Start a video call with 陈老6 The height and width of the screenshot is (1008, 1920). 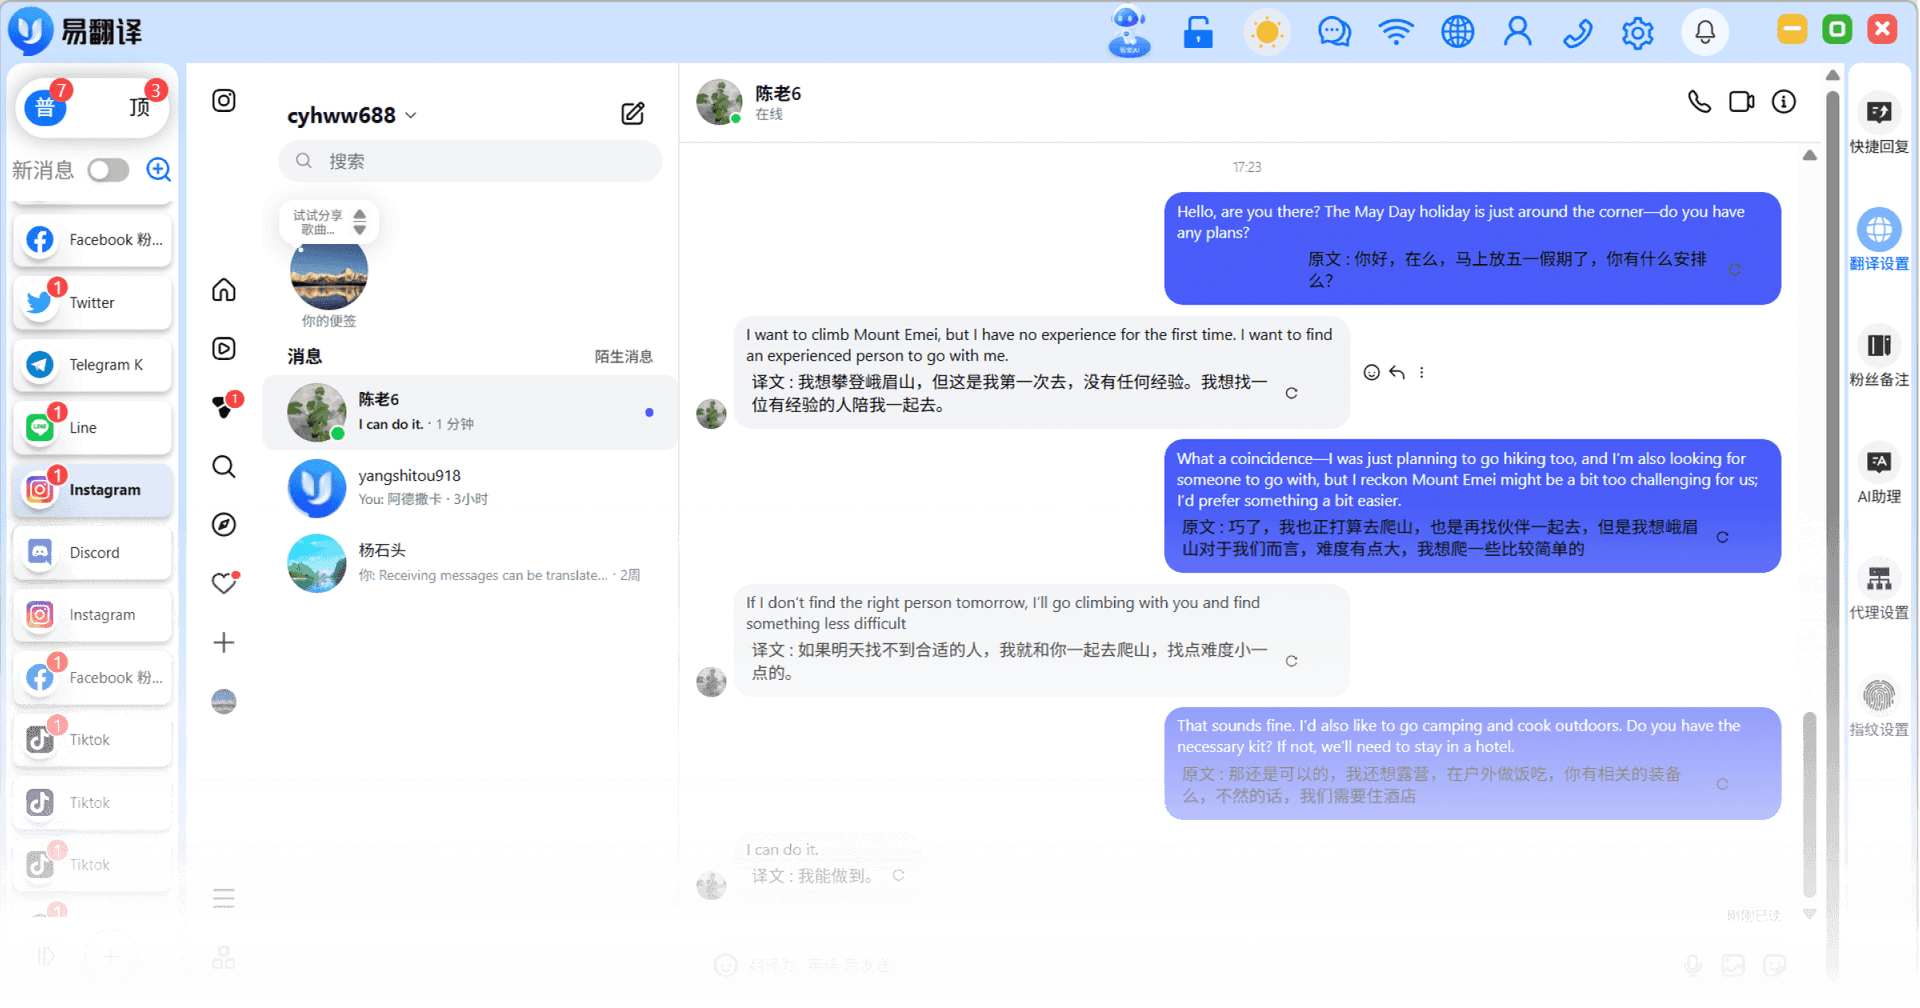pyautogui.click(x=1742, y=101)
